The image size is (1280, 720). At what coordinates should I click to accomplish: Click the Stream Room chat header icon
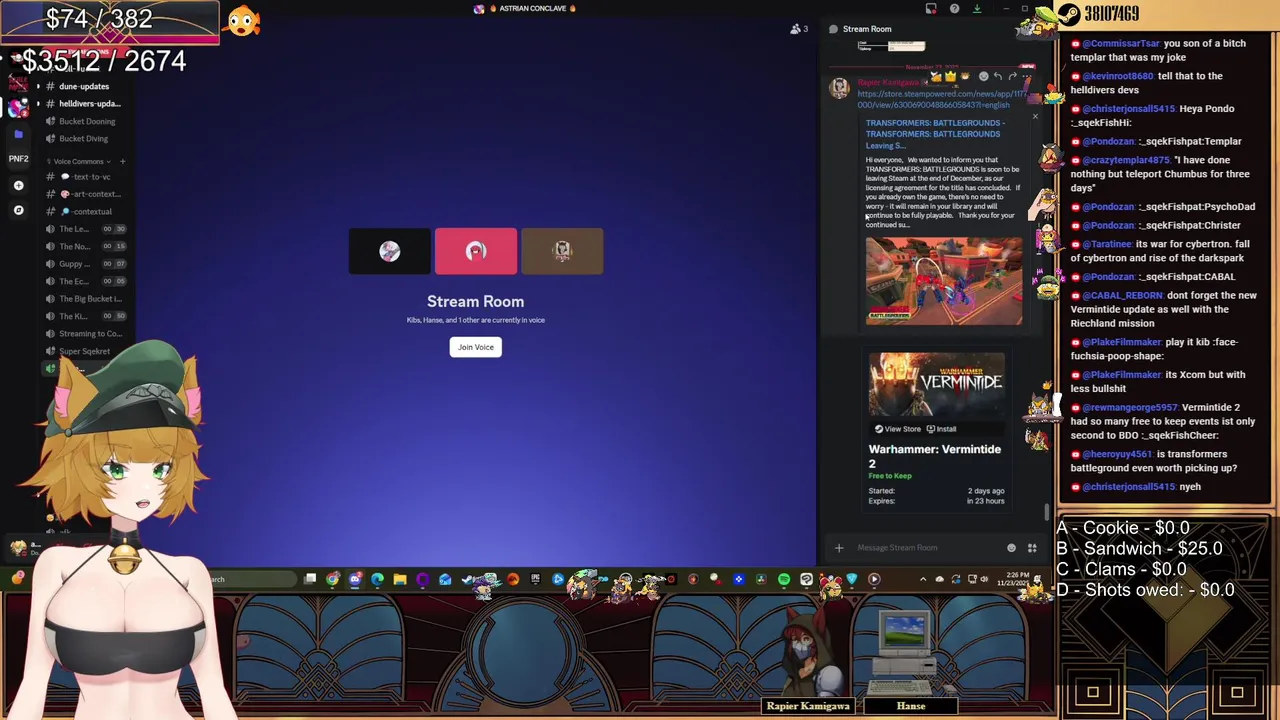click(x=833, y=29)
